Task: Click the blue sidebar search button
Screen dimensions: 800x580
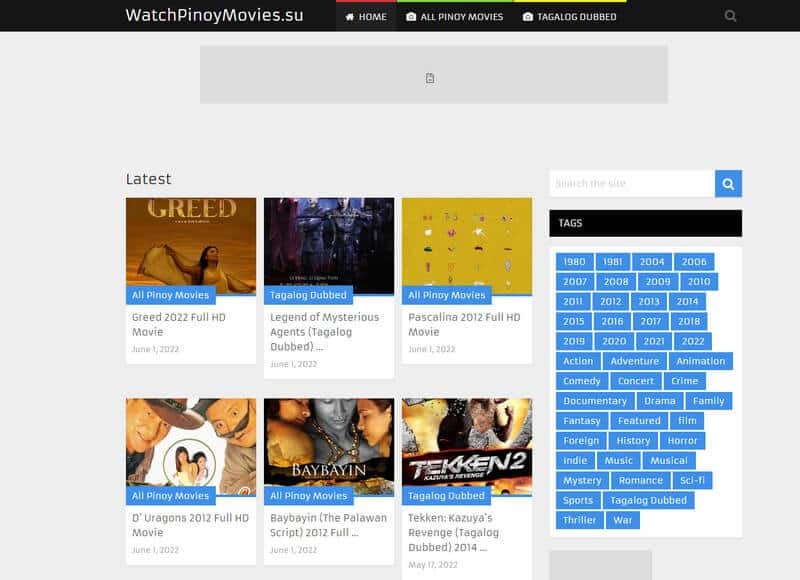Action: [728, 184]
